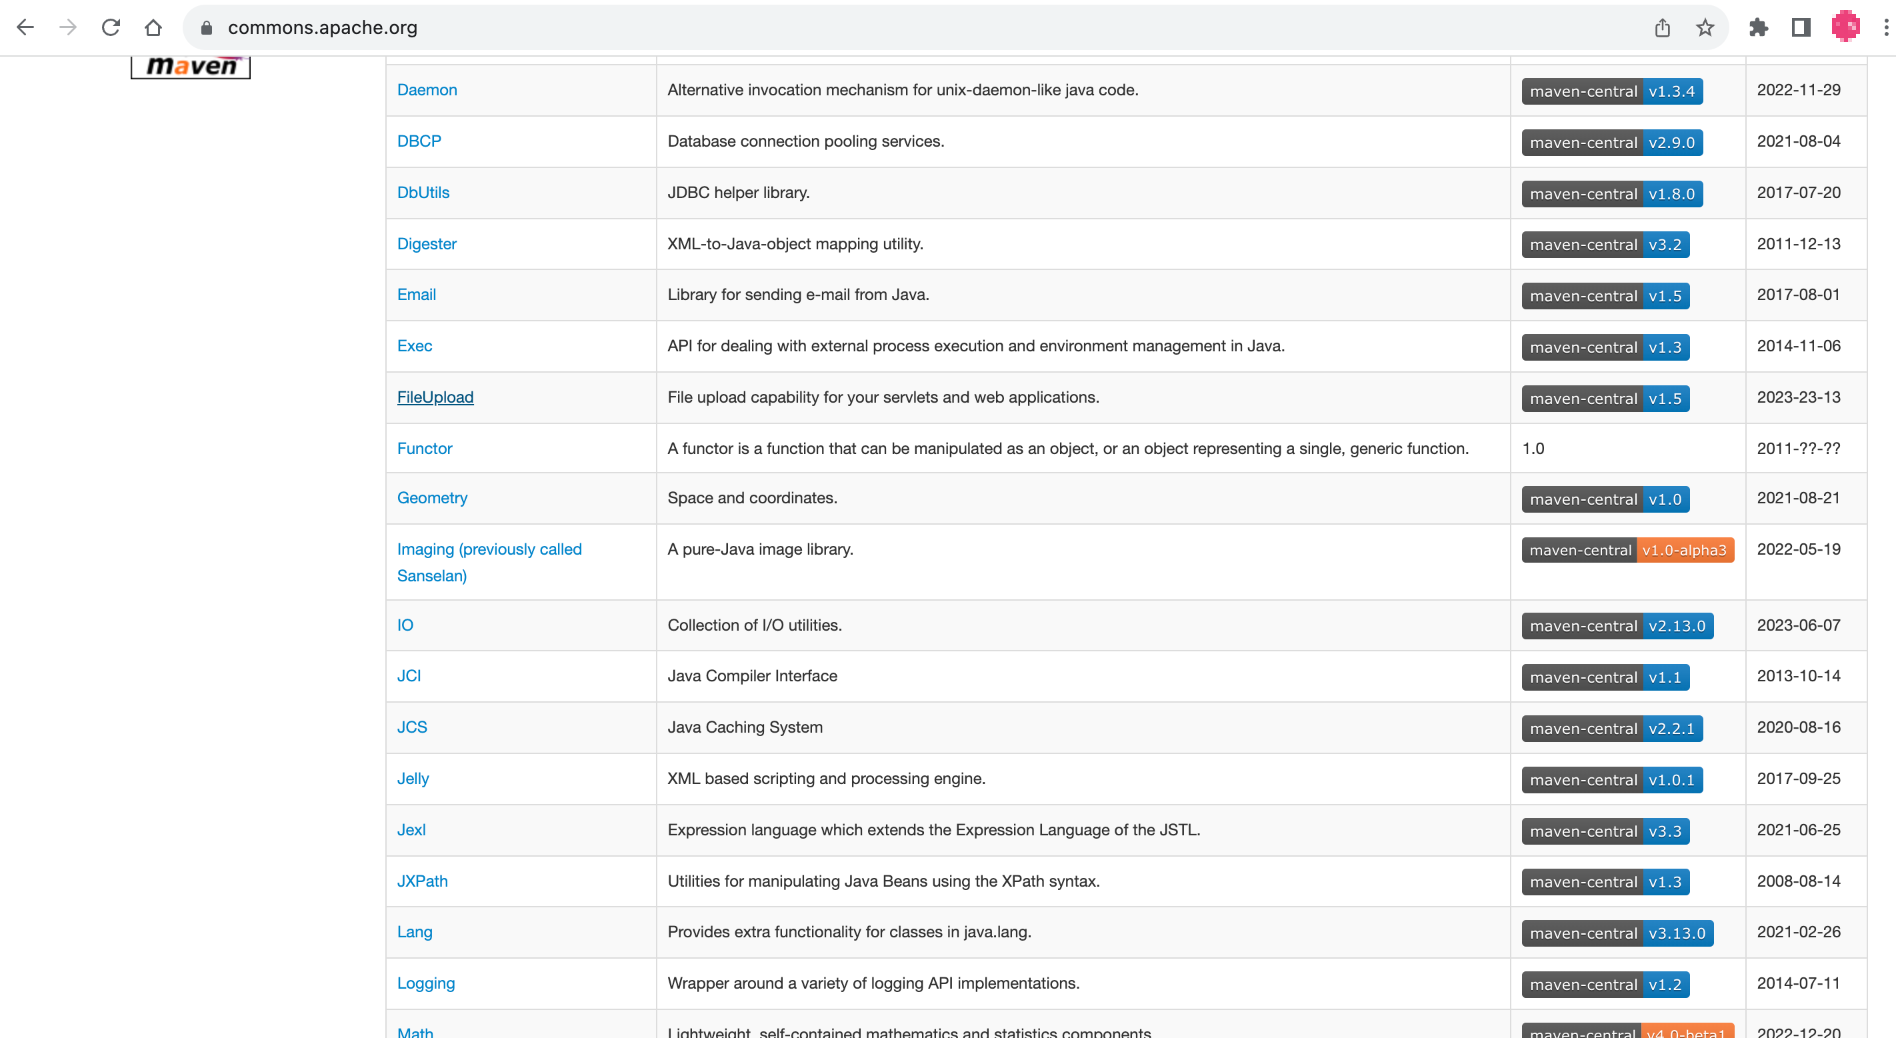Toggle the browser side panel
1896x1038 pixels.
(x=1801, y=28)
